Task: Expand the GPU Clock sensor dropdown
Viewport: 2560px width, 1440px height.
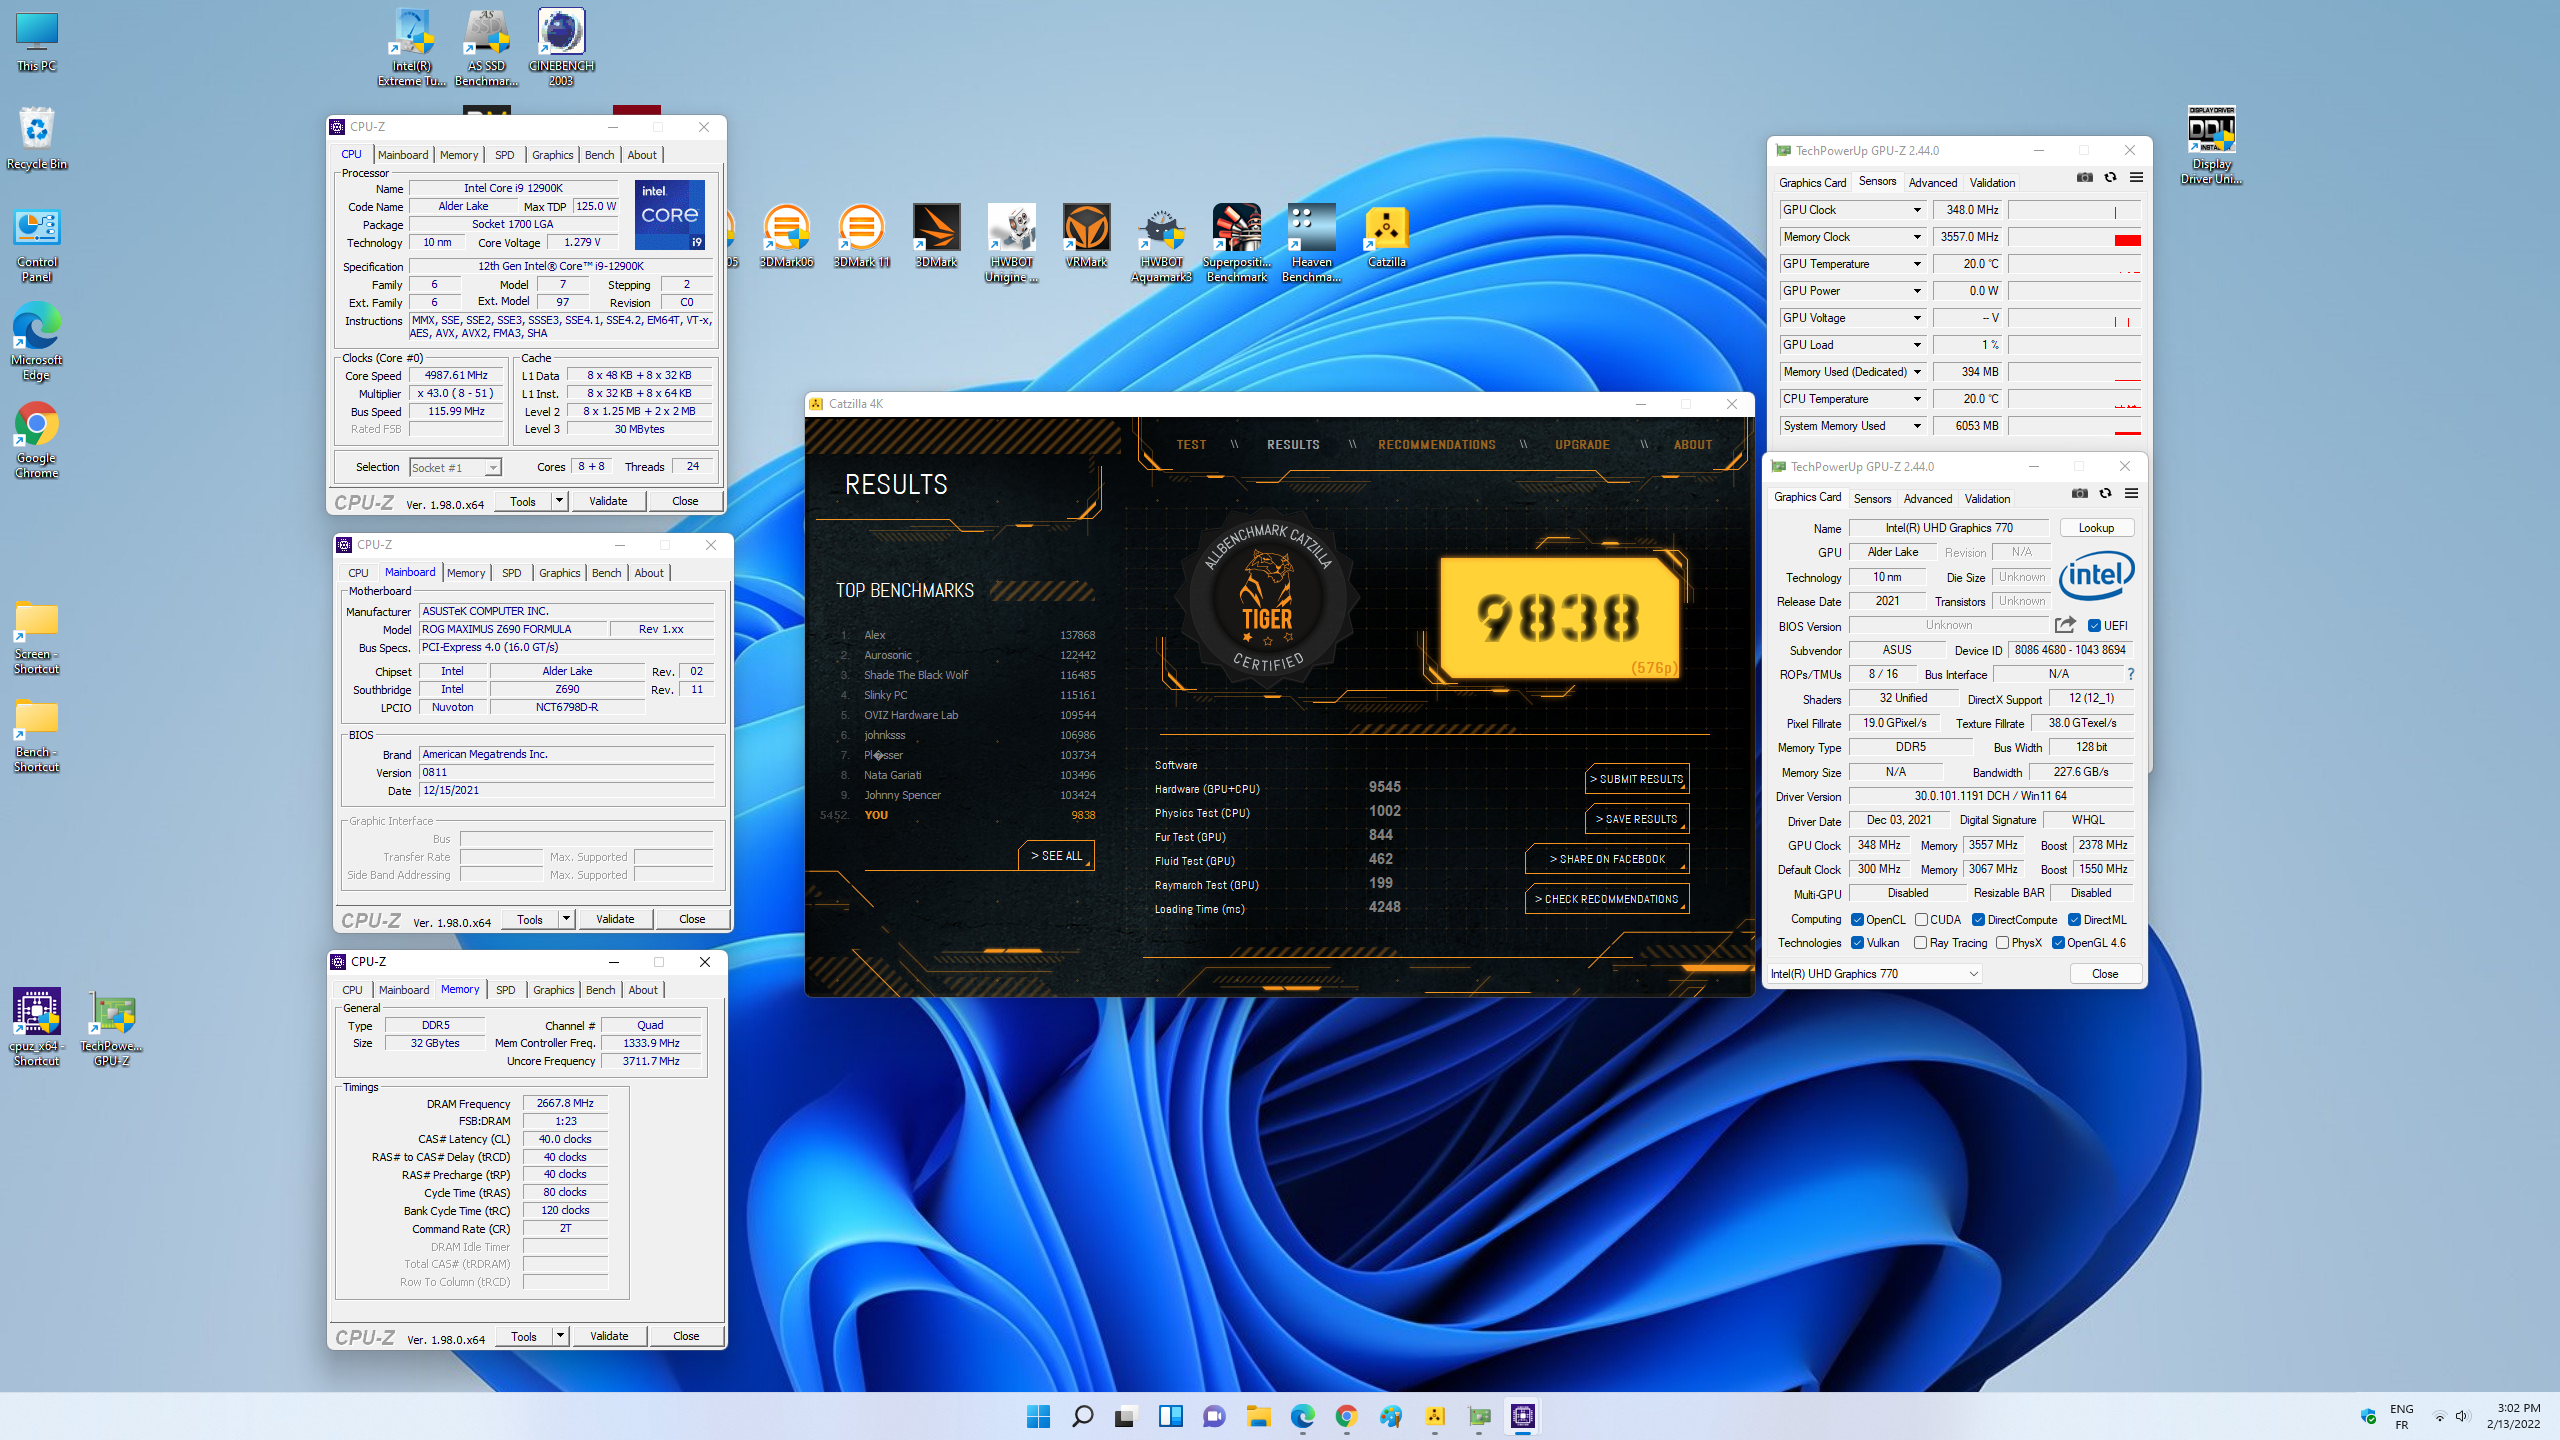Action: coord(1917,210)
